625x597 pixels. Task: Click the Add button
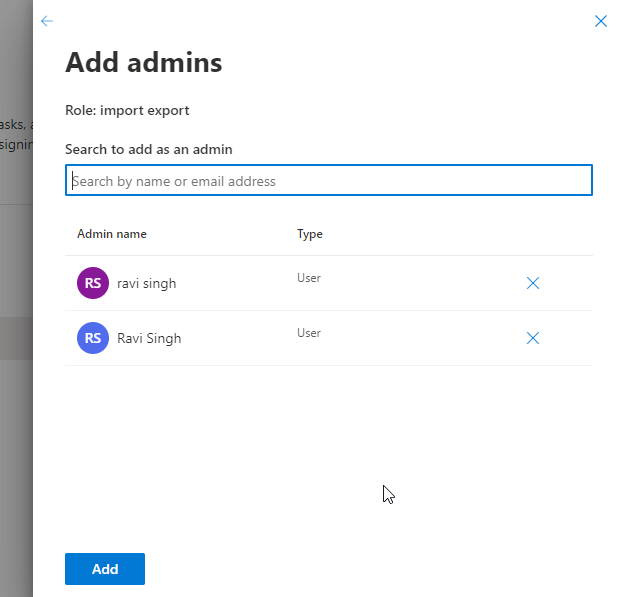(105, 569)
